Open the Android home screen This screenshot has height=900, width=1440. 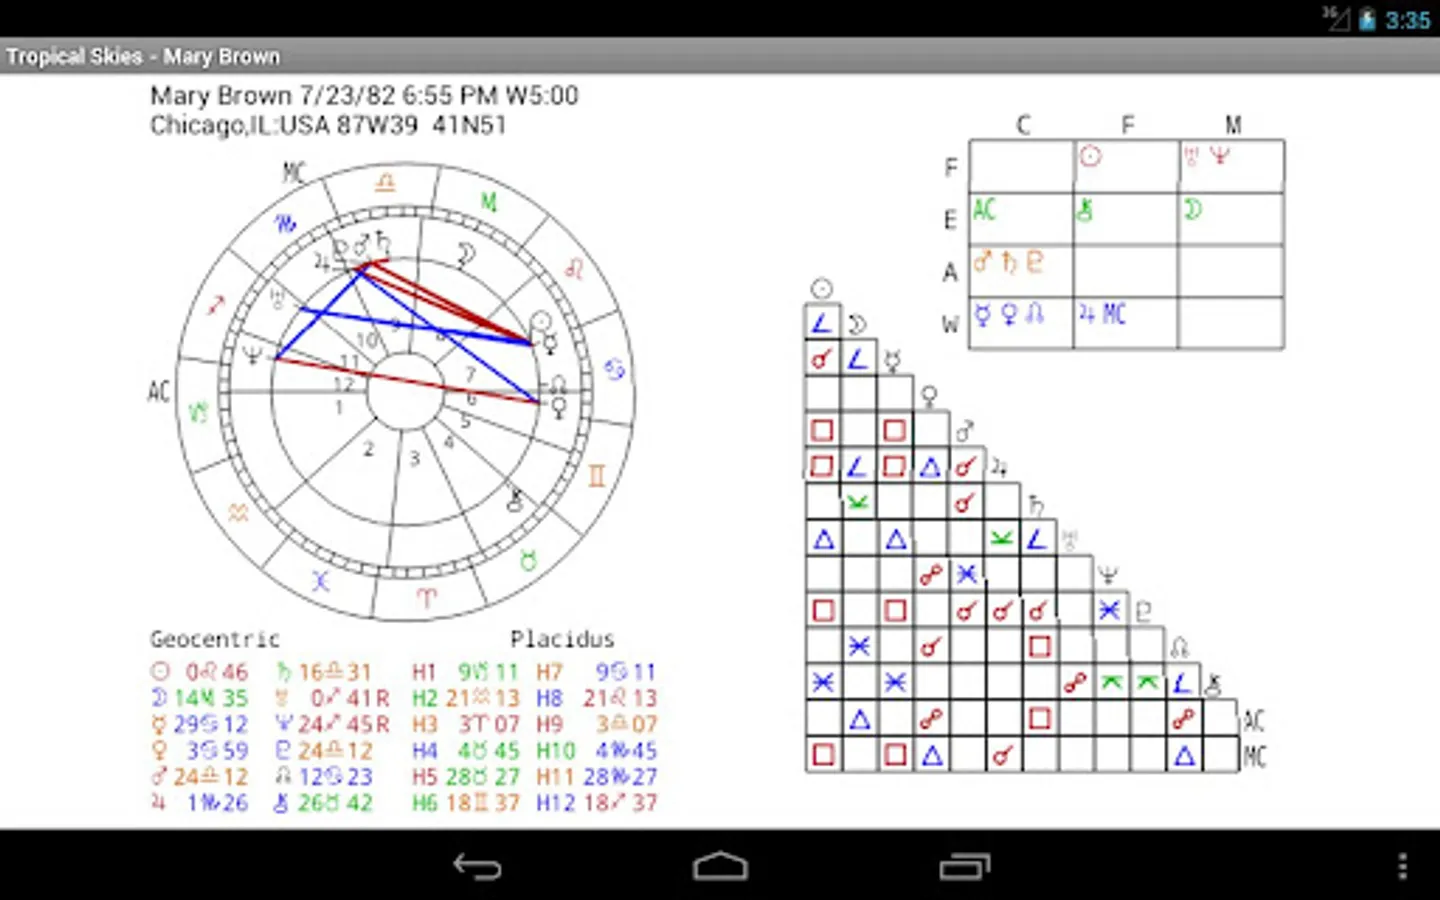tap(720, 866)
